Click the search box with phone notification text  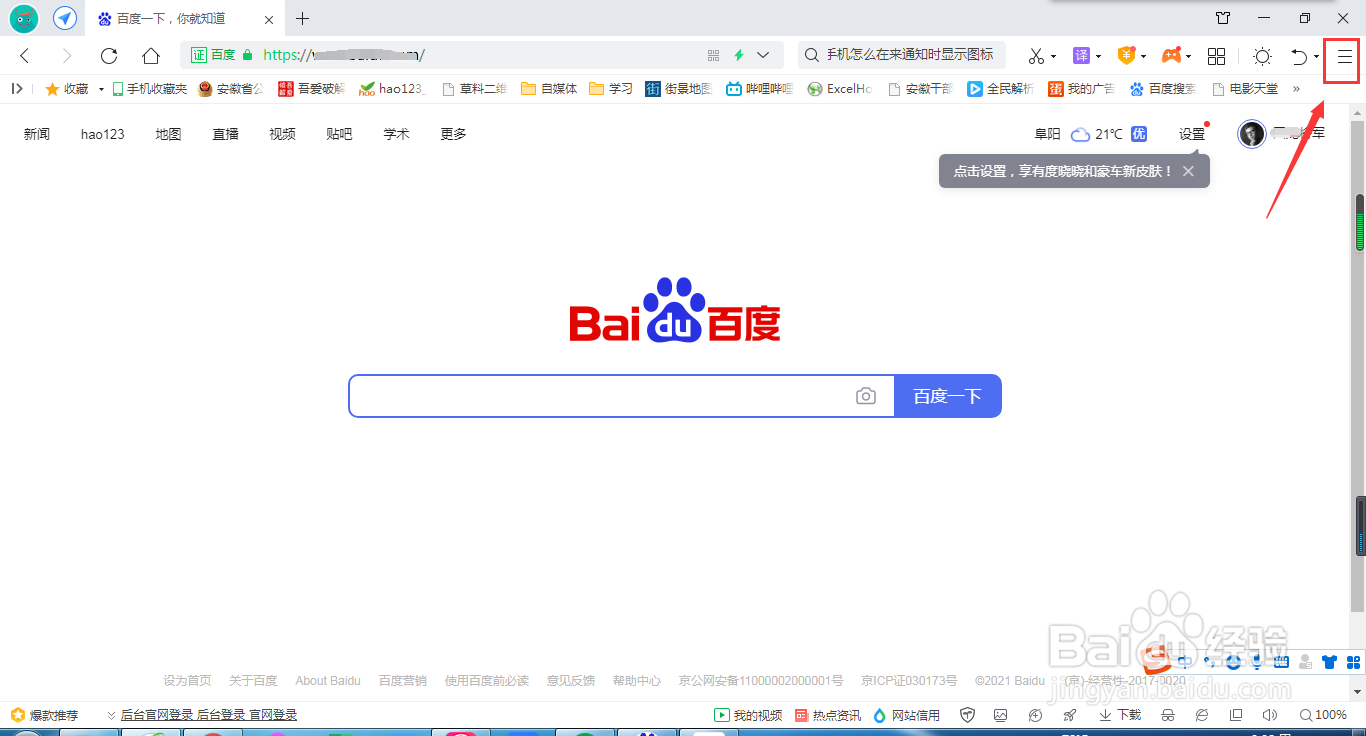tap(902, 55)
